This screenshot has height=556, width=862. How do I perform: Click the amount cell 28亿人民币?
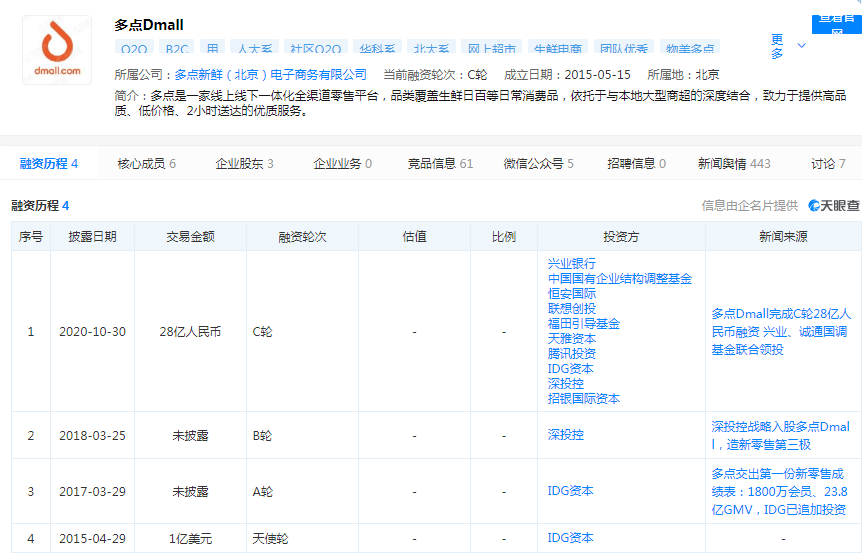point(190,332)
